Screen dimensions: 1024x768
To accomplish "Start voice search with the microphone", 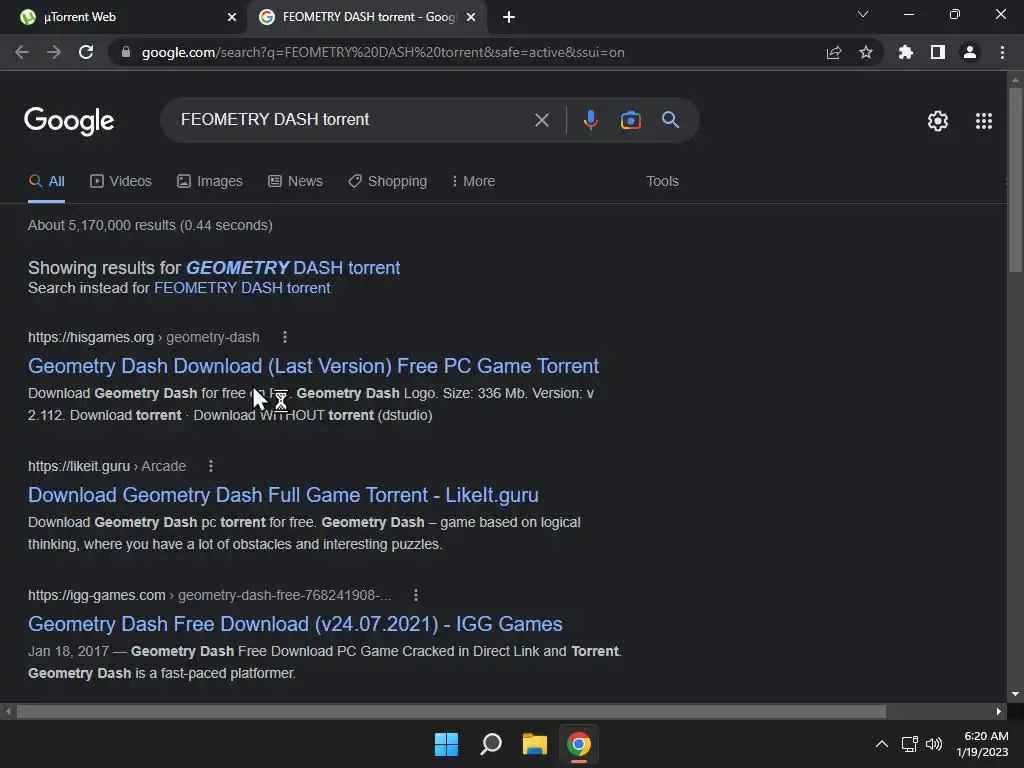I will click(591, 120).
